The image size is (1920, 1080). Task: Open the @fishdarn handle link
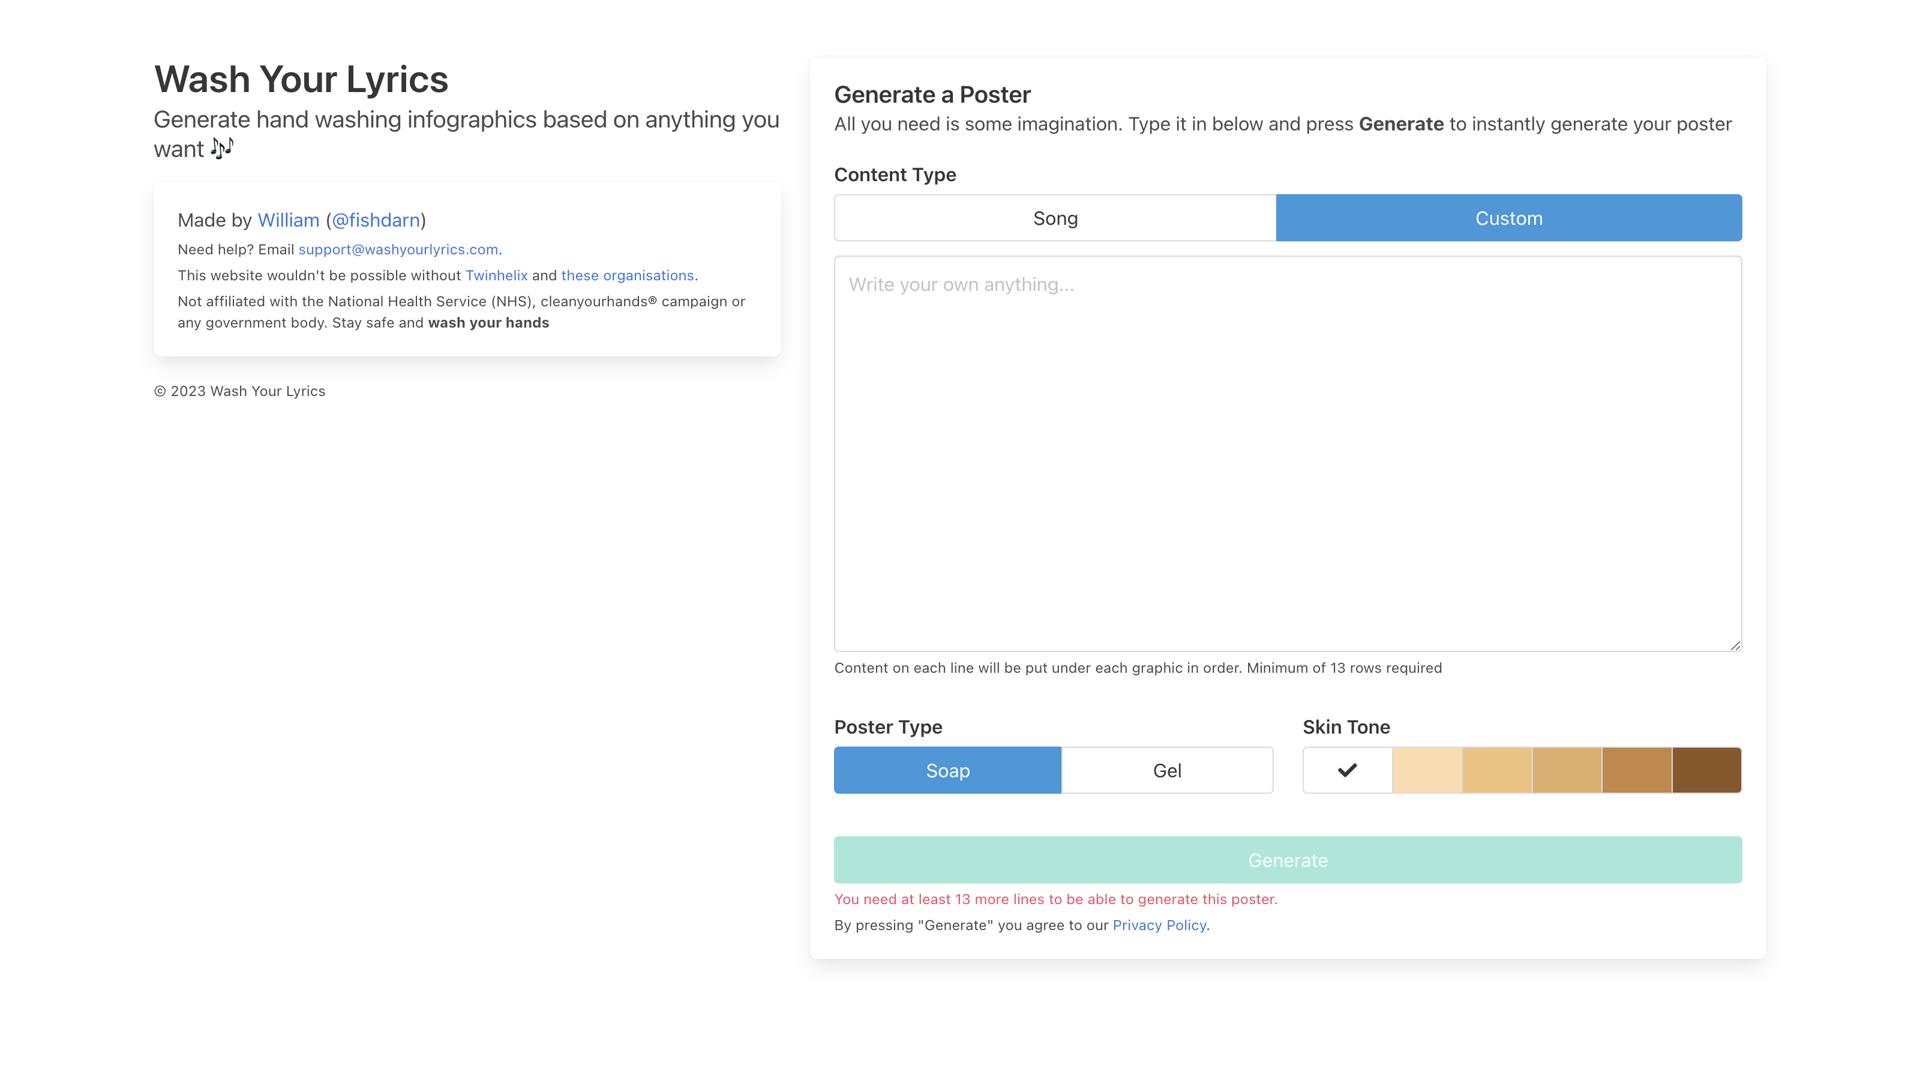click(x=376, y=220)
